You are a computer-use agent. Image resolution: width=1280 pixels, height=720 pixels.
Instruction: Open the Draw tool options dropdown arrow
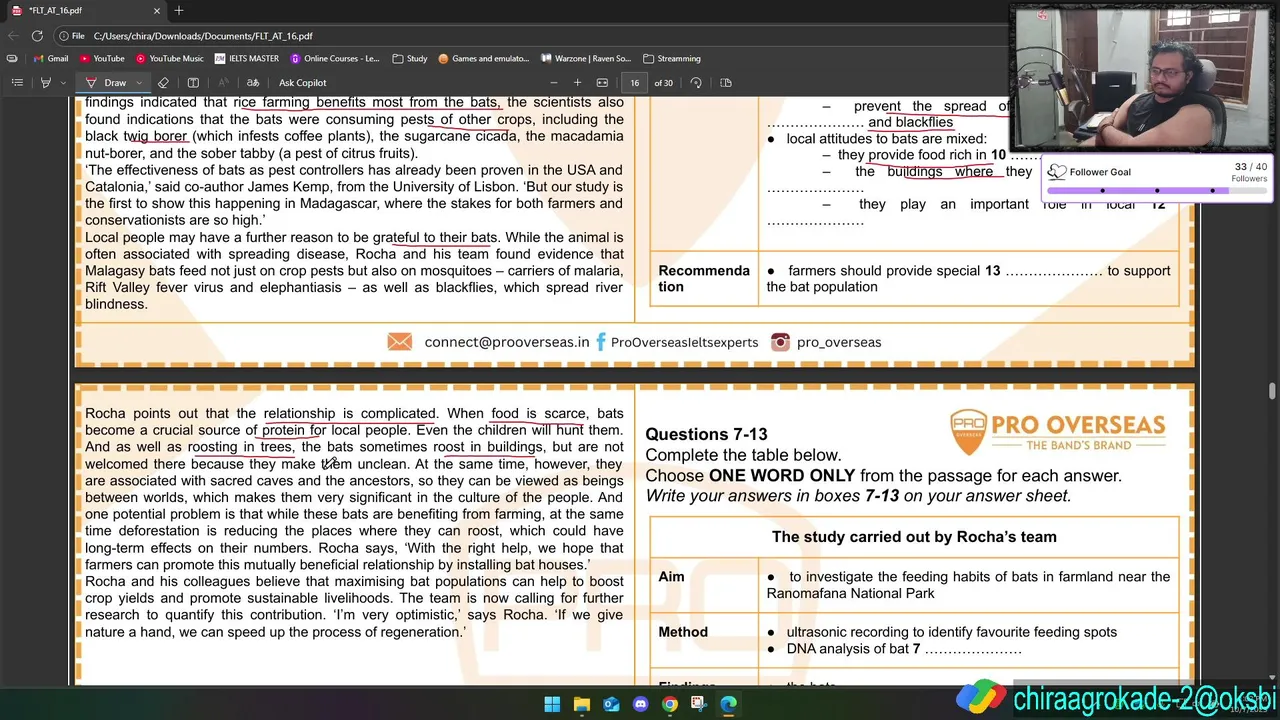pyautogui.click(x=139, y=83)
